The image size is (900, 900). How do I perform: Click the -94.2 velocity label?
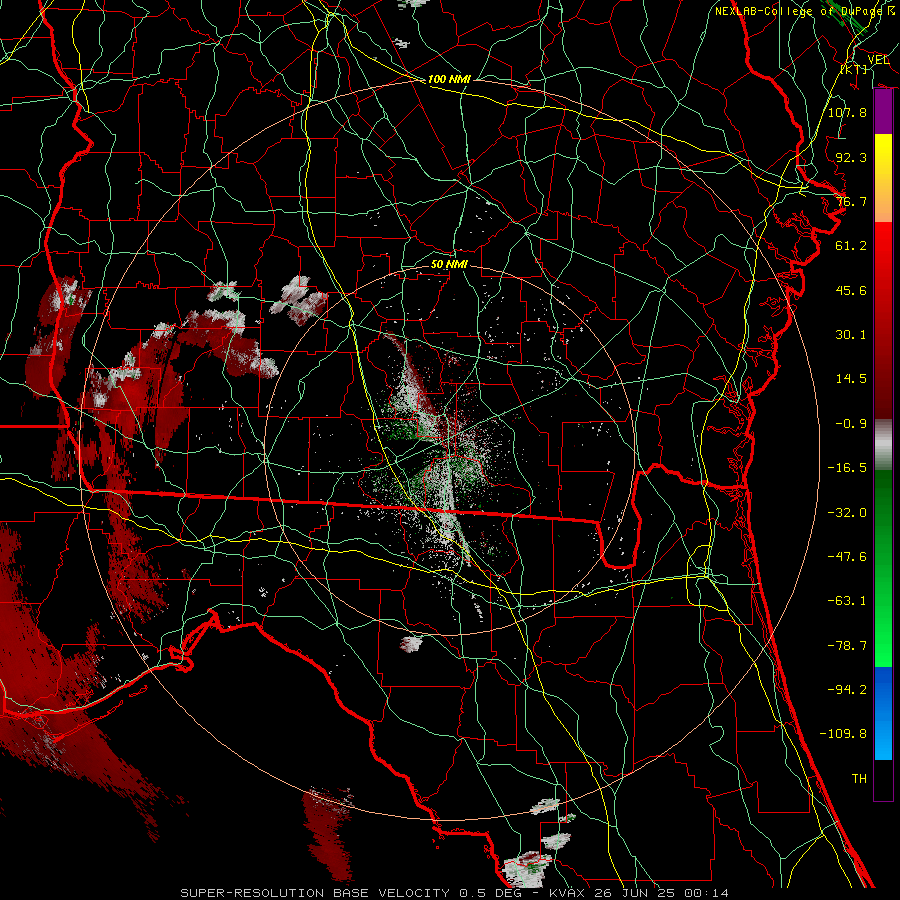[847, 690]
